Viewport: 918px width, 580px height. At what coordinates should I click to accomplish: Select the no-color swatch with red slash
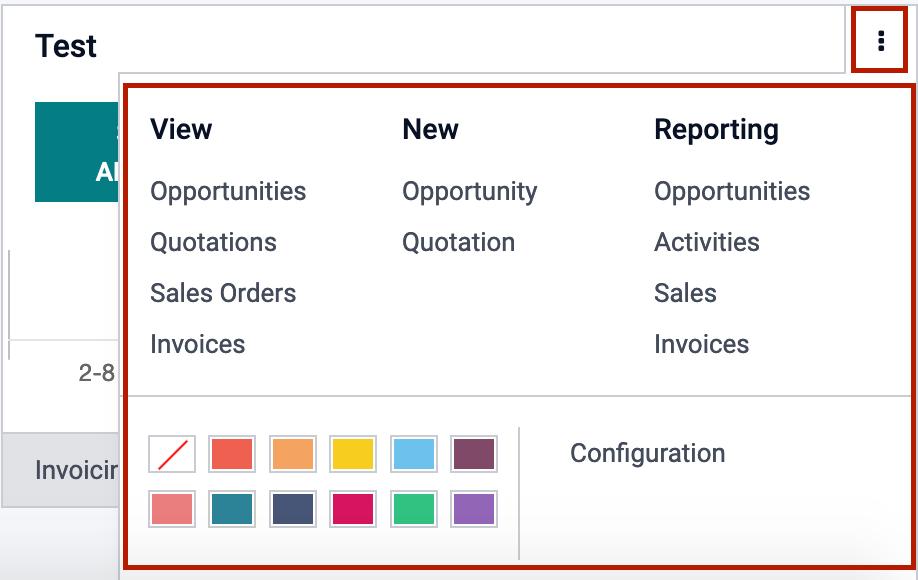click(172, 454)
